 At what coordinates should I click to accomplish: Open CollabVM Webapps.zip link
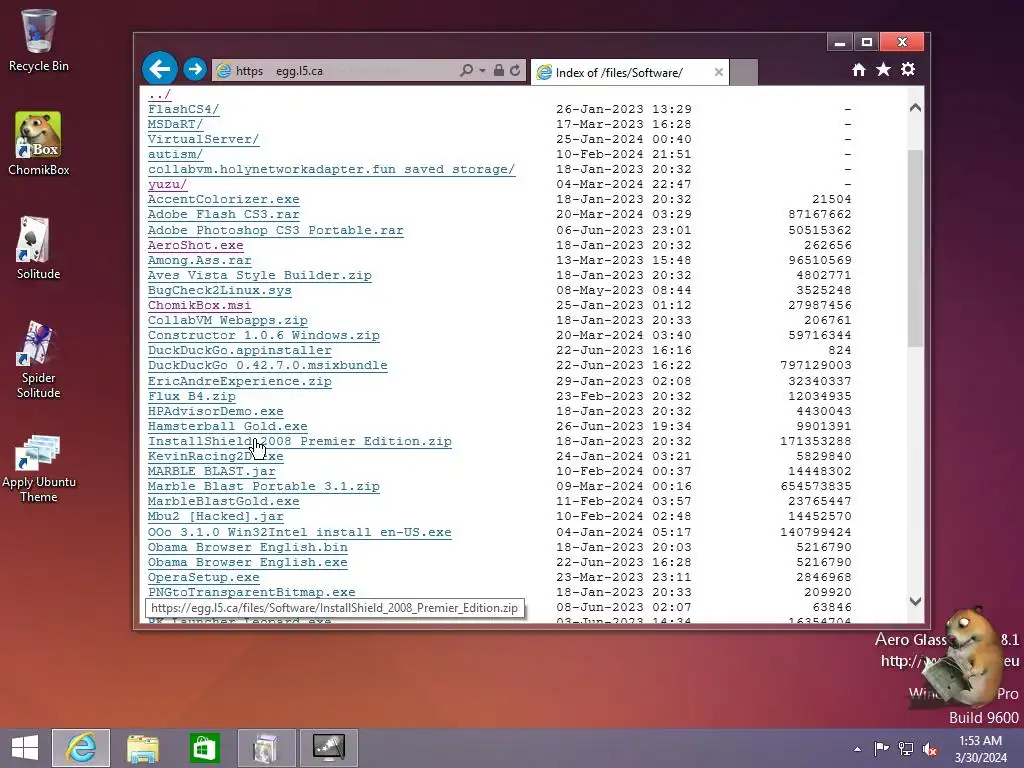tap(227, 321)
